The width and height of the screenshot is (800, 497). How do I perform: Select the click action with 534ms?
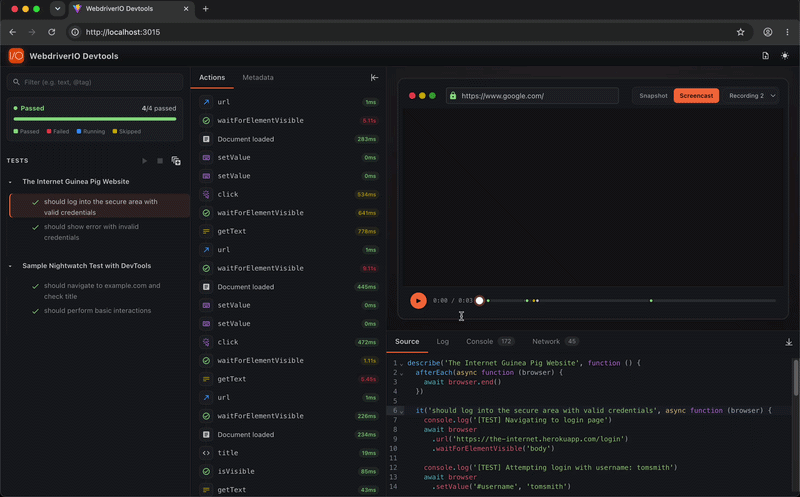(x=288, y=194)
